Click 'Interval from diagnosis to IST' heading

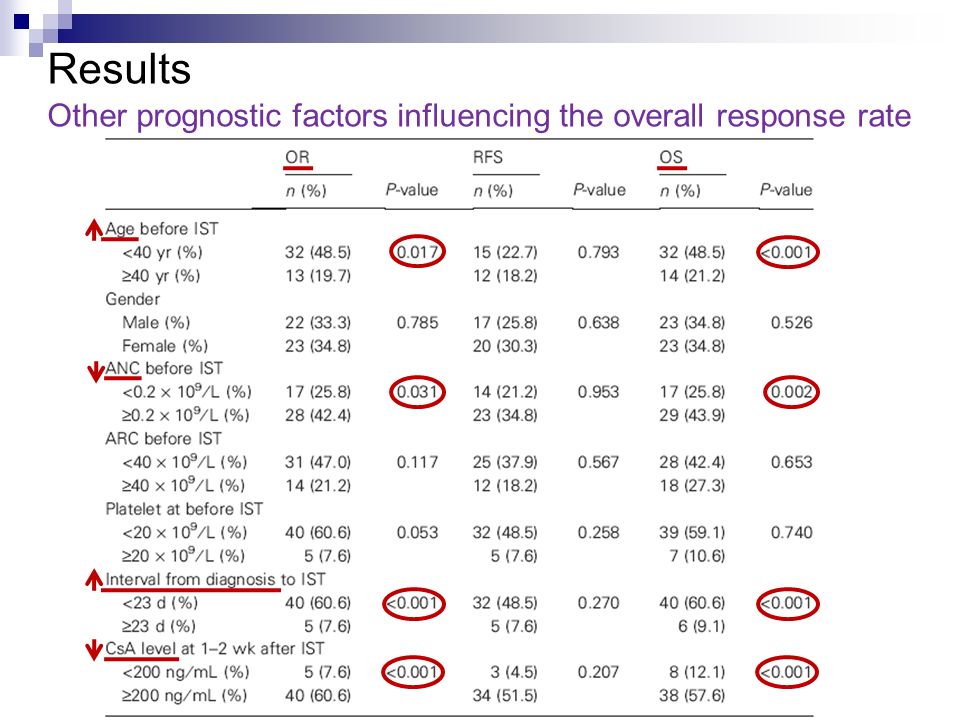coord(215,579)
